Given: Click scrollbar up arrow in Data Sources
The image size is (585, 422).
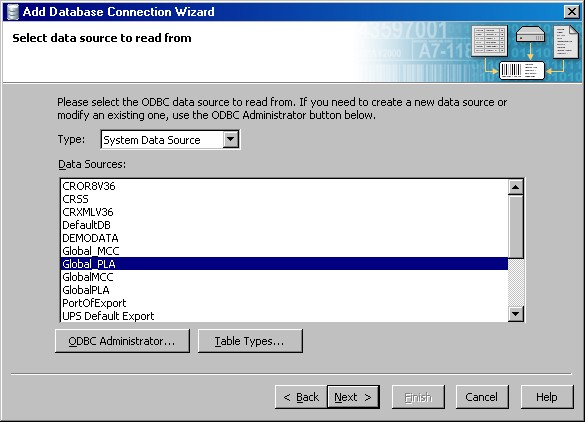Looking at the screenshot, I should point(516,187).
